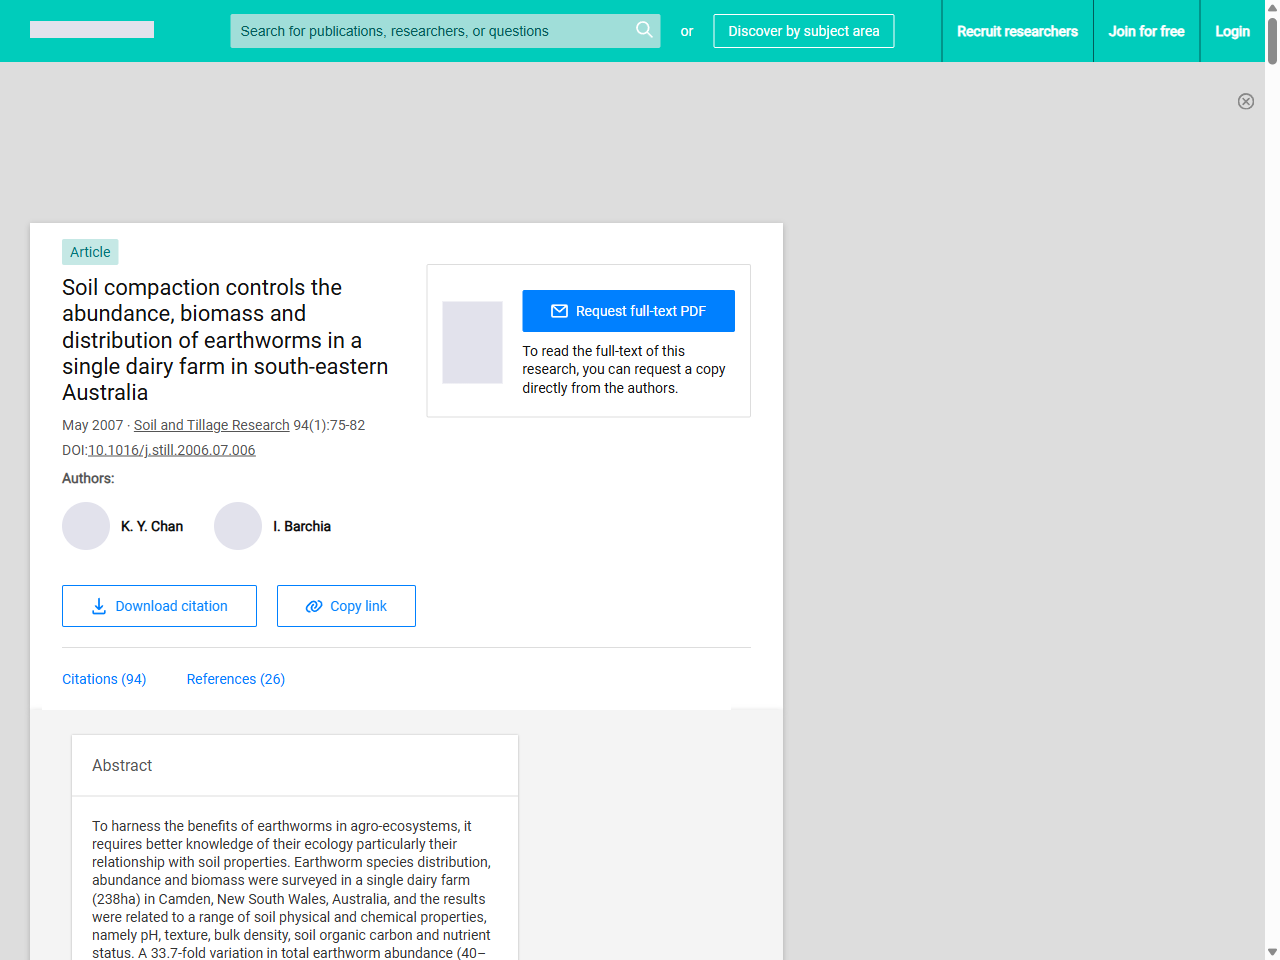Click the search magnifier icon

coord(644,31)
